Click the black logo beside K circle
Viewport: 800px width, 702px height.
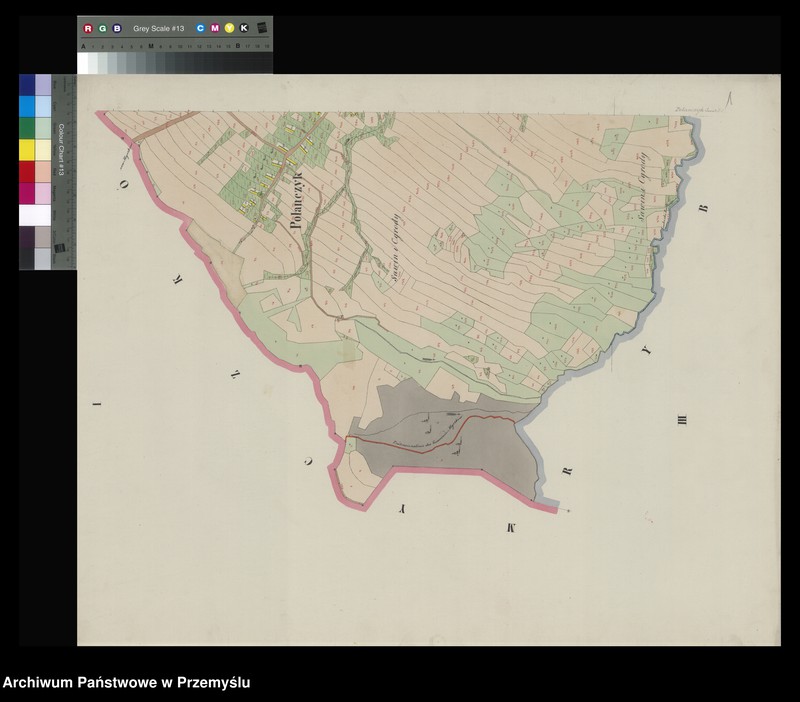pyautogui.click(x=262, y=28)
